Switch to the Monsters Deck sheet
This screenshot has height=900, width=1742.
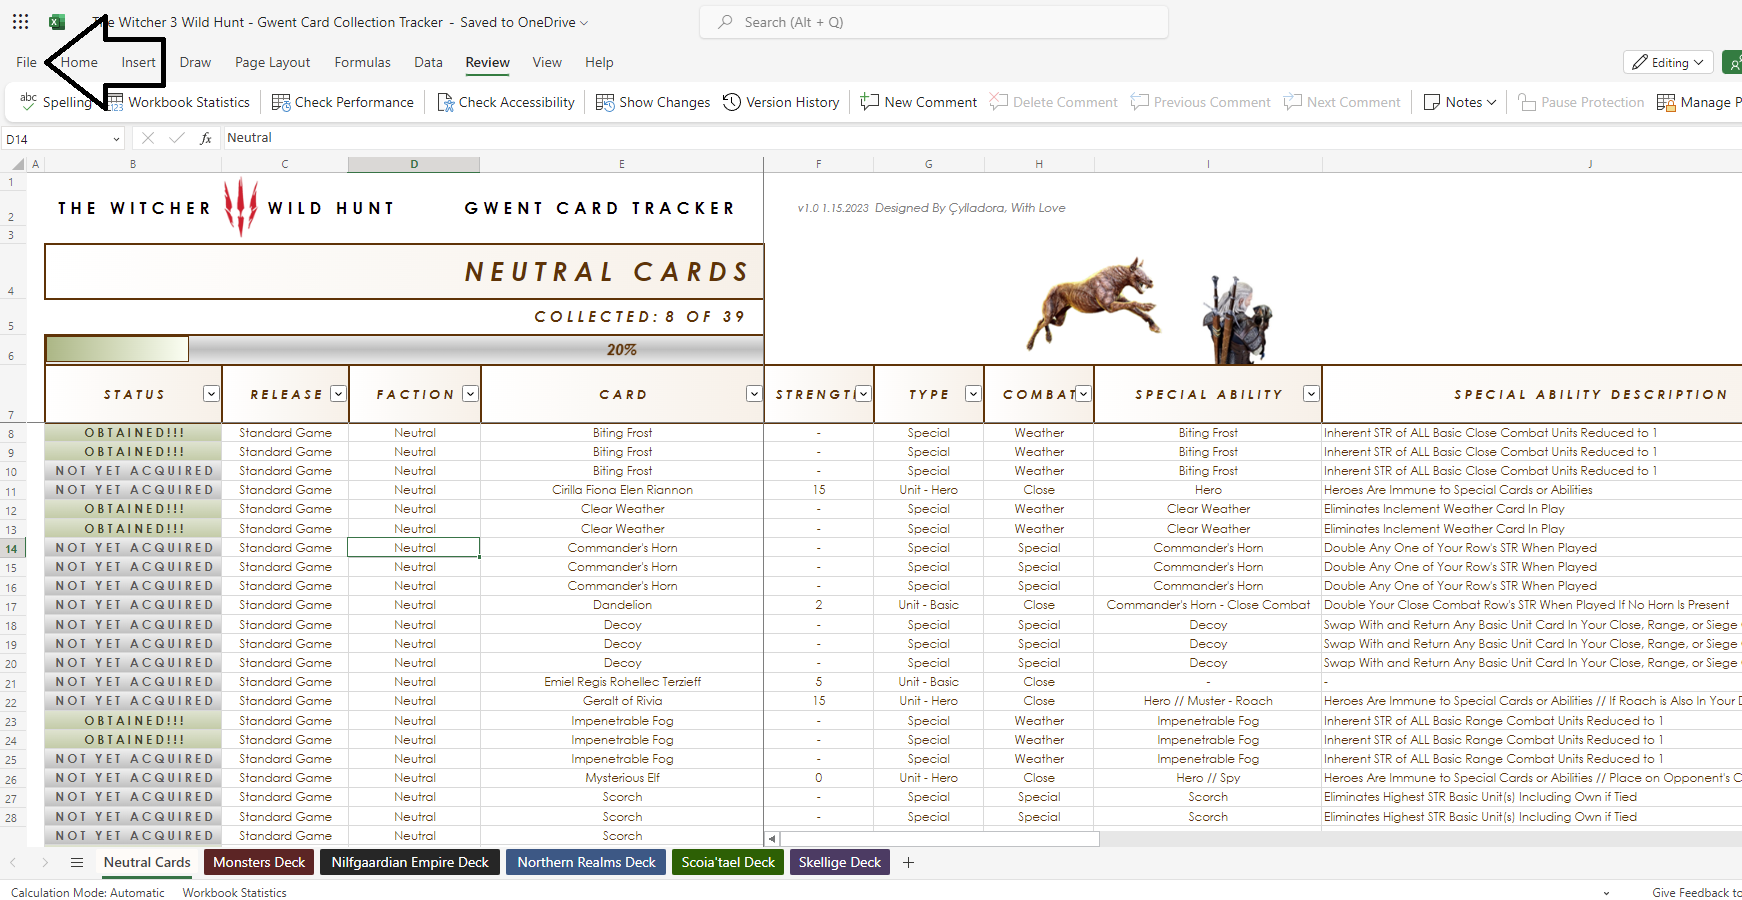click(x=259, y=862)
